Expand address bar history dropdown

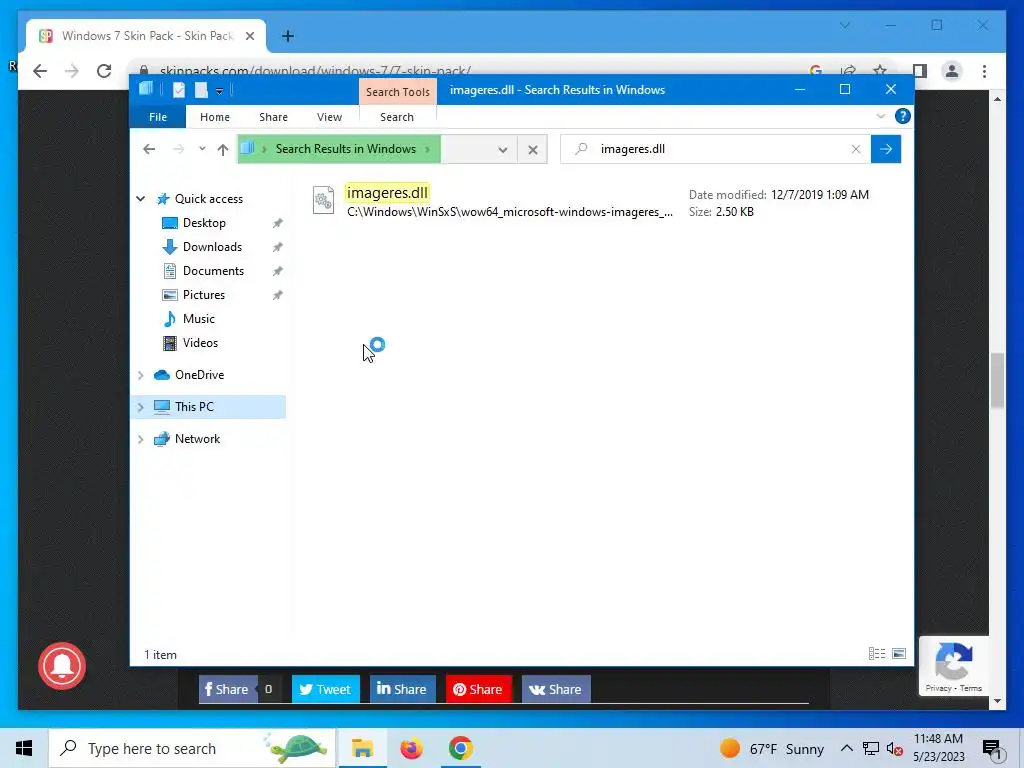point(502,150)
